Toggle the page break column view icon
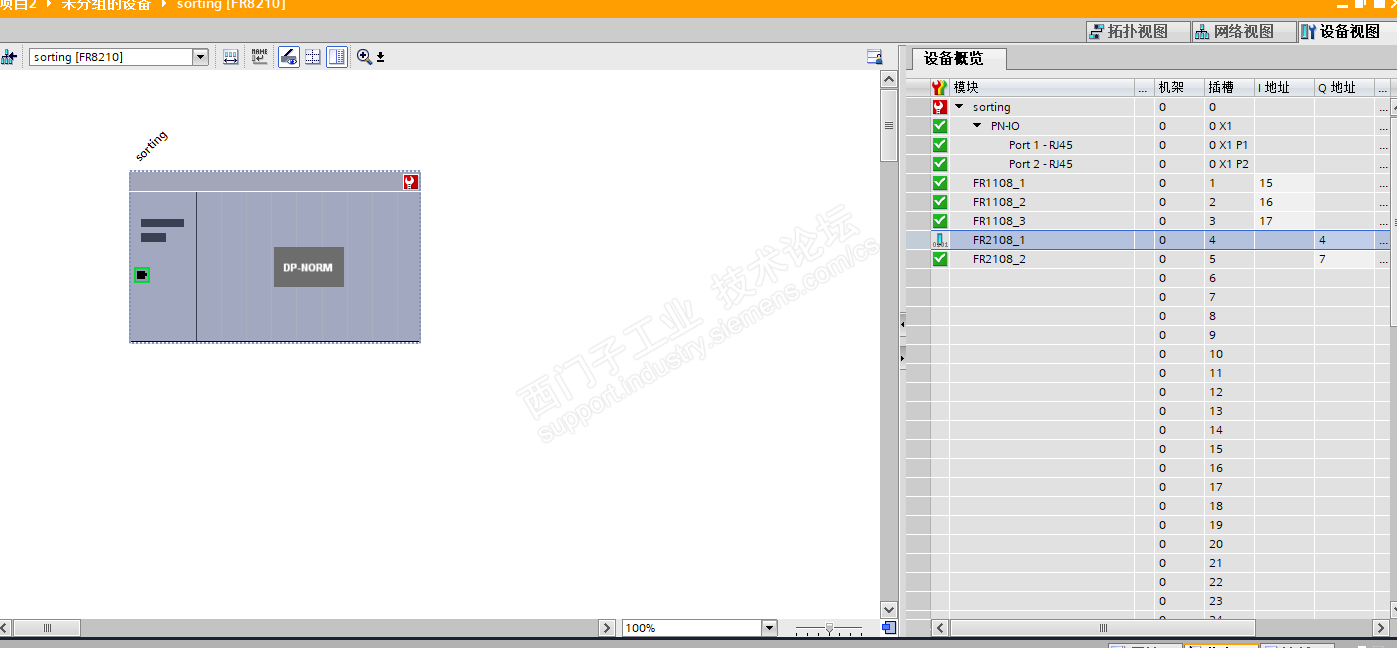 coord(337,57)
